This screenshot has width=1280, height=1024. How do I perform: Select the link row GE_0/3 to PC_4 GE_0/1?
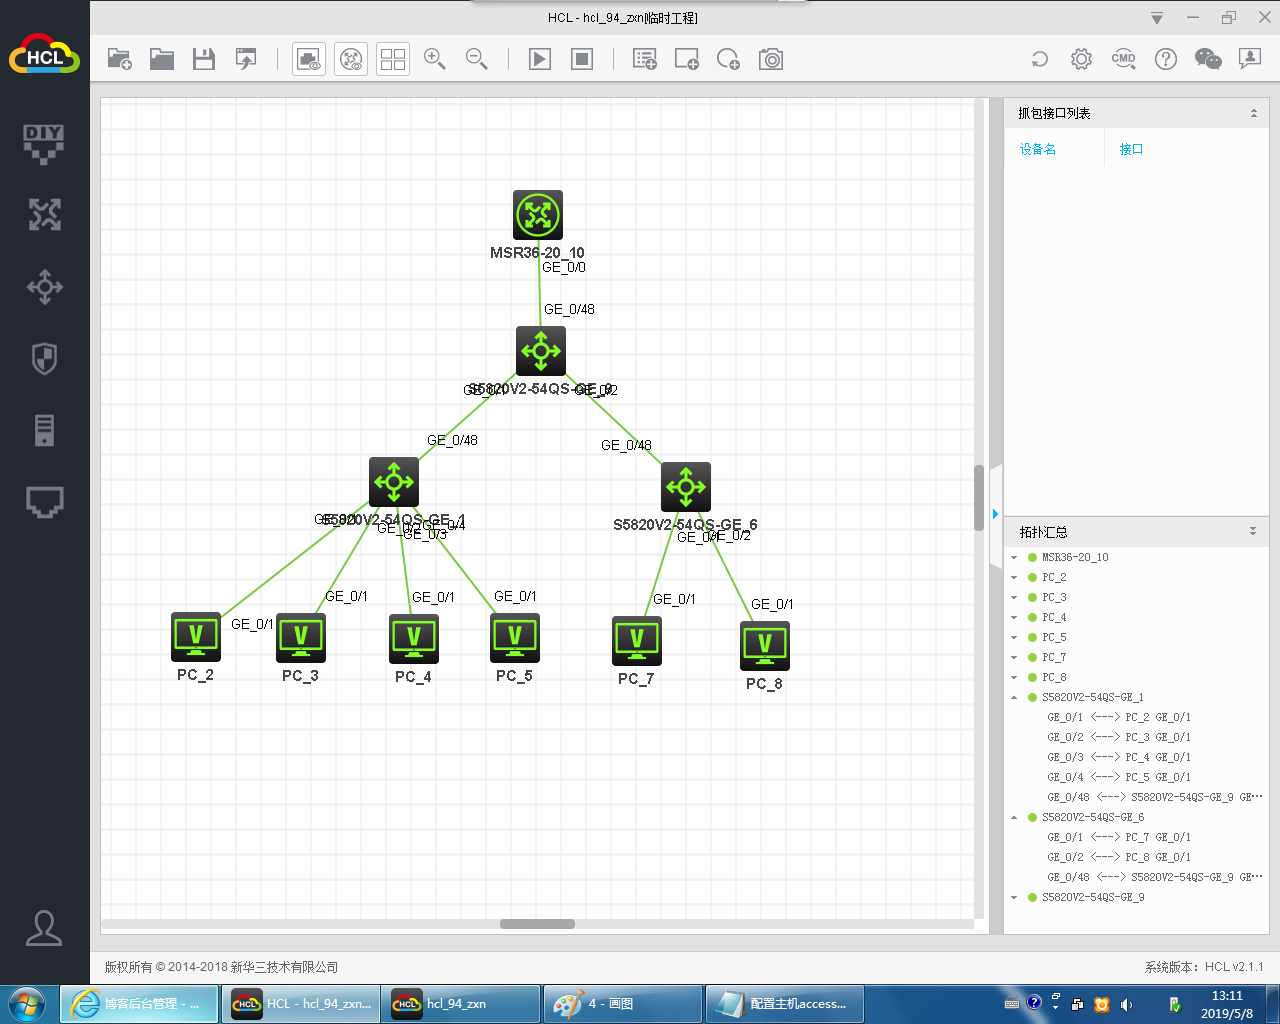pyautogui.click(x=1119, y=758)
